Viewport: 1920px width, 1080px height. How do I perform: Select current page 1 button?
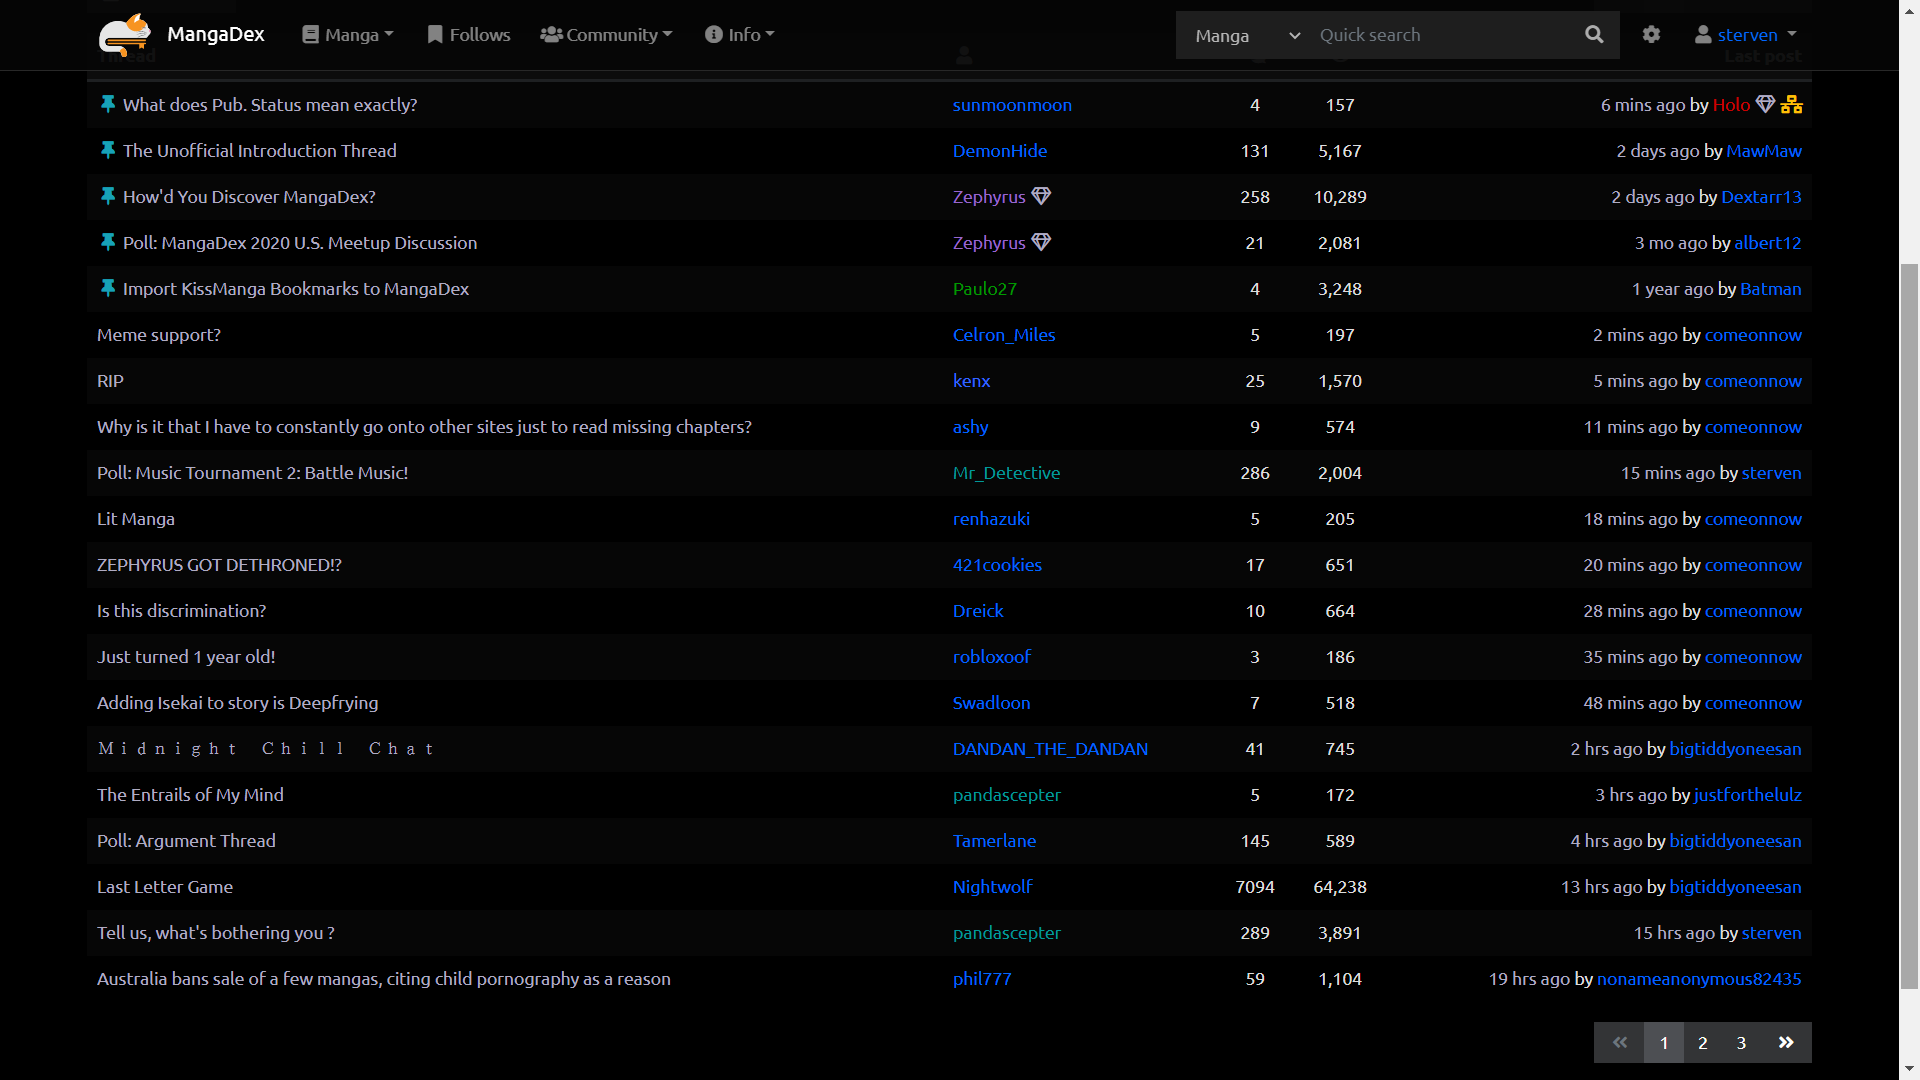pos(1664,1042)
